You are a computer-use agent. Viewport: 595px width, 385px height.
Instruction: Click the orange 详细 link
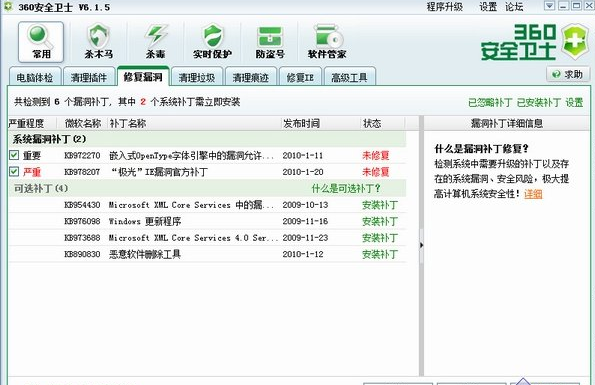pos(533,194)
